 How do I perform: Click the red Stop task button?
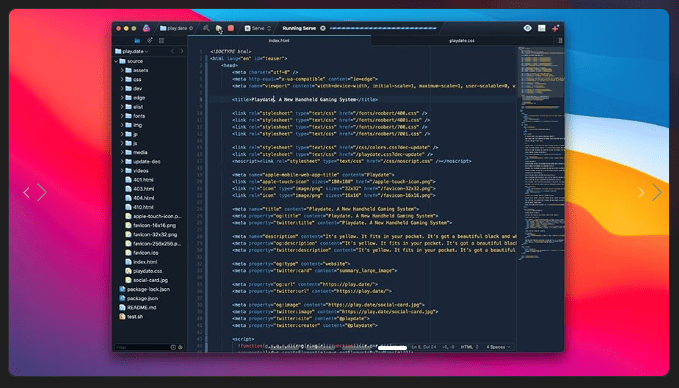231,28
